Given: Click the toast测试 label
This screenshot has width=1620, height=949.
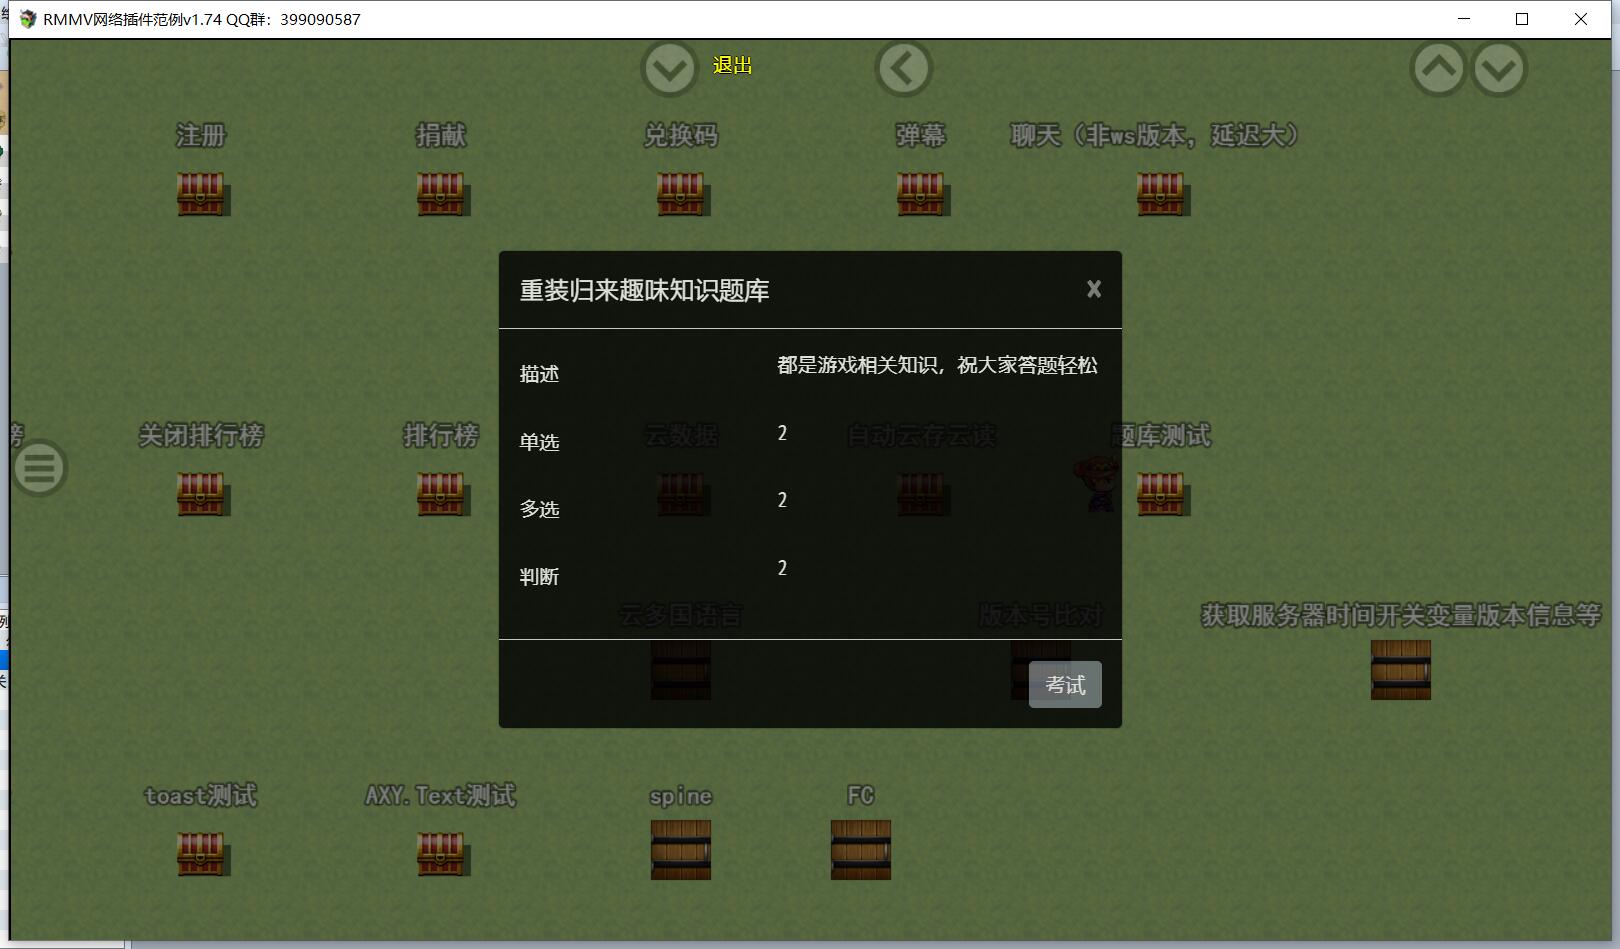Looking at the screenshot, I should click(x=201, y=795).
